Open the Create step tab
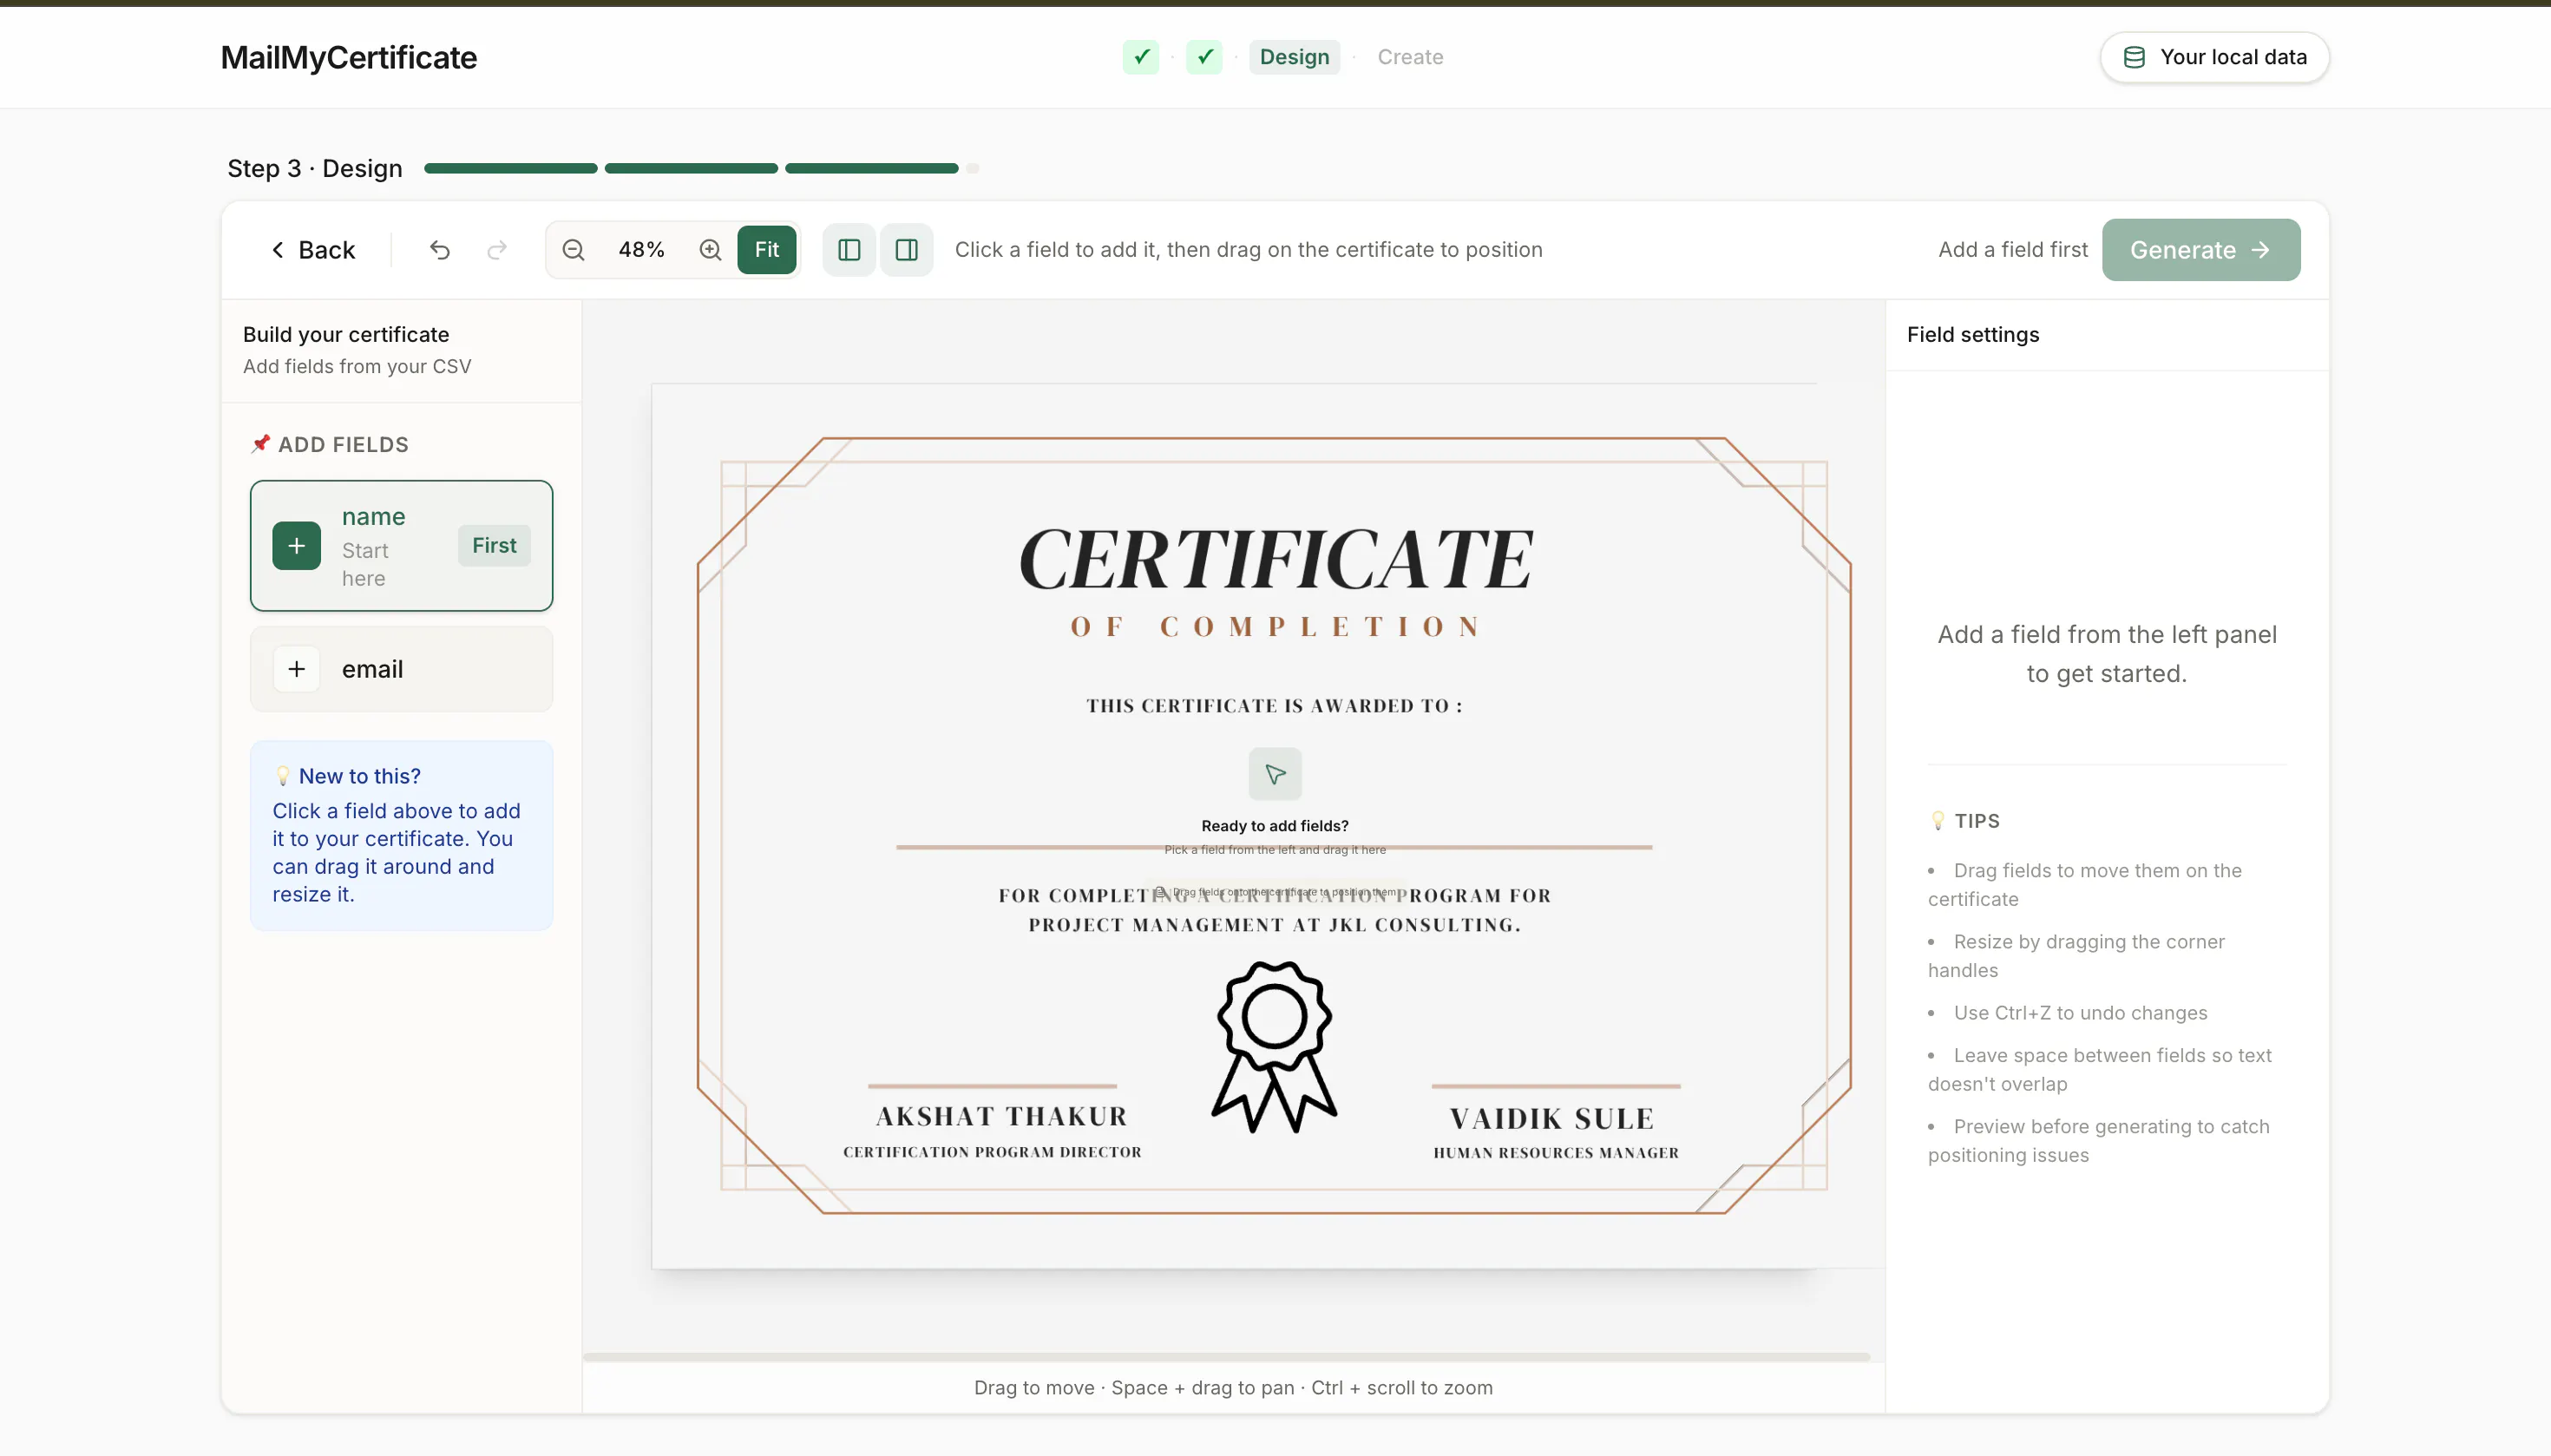The width and height of the screenshot is (2551, 1456). point(1410,57)
